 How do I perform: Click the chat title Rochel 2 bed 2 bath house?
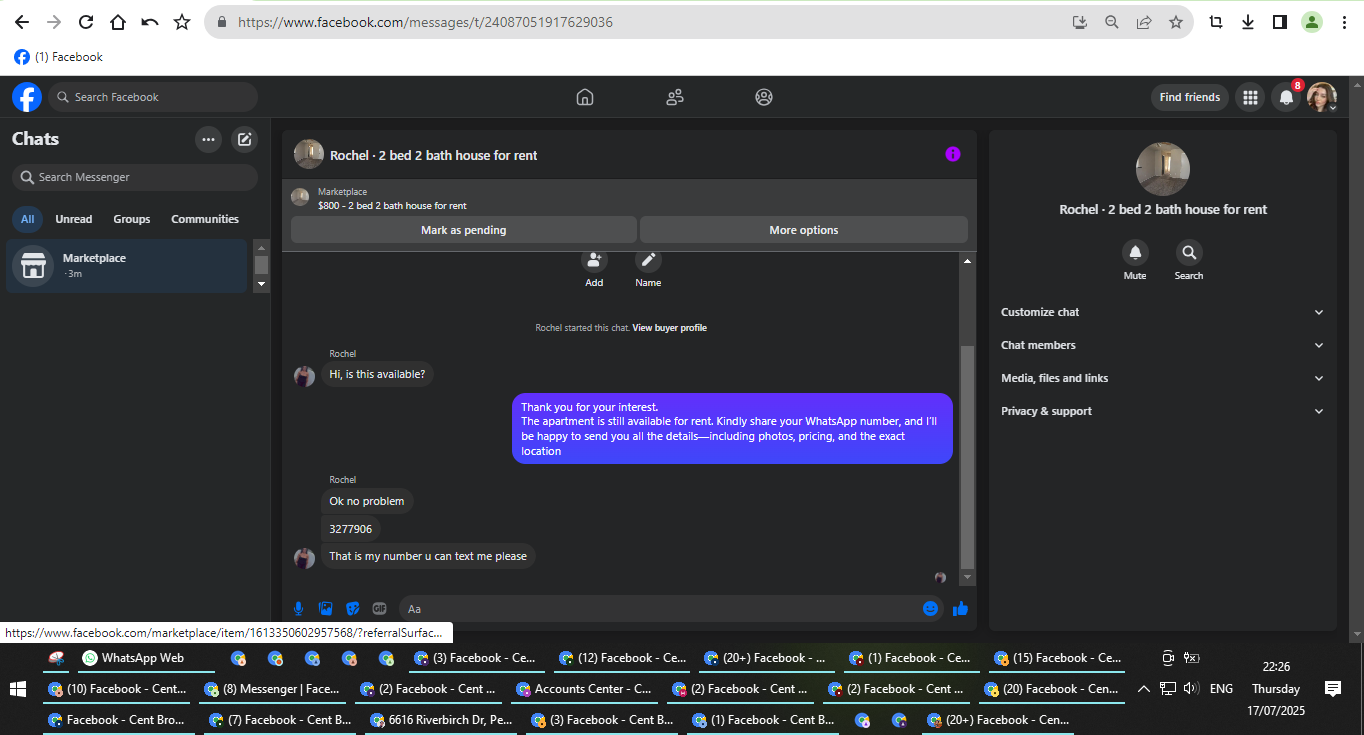[434, 155]
